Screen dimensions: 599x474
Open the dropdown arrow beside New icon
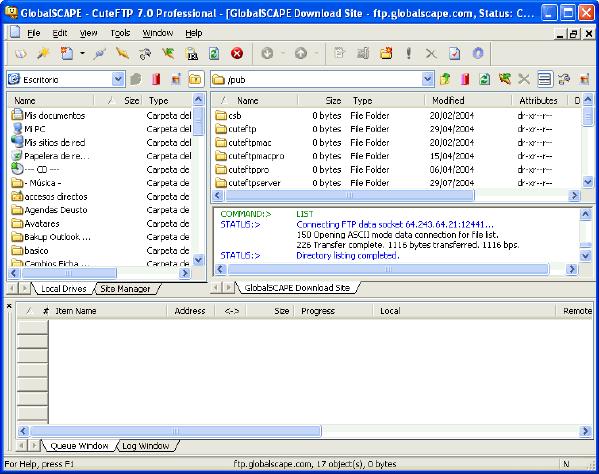(82, 54)
